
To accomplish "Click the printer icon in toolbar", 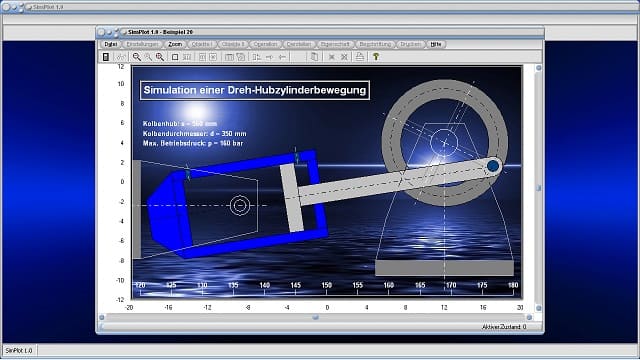I will click(359, 57).
